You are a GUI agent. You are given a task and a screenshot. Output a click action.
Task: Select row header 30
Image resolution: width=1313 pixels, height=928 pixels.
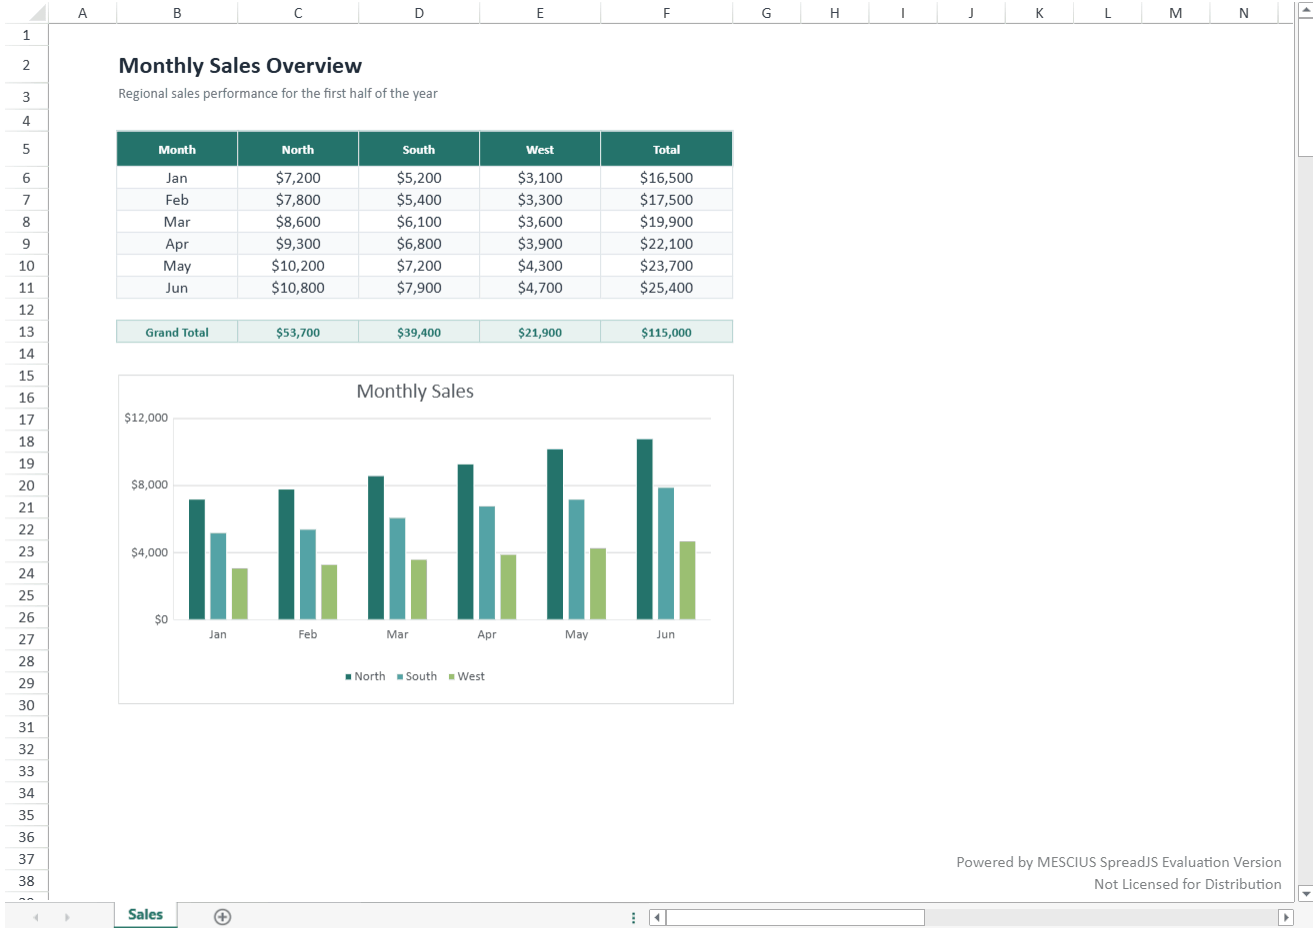(x=26, y=705)
